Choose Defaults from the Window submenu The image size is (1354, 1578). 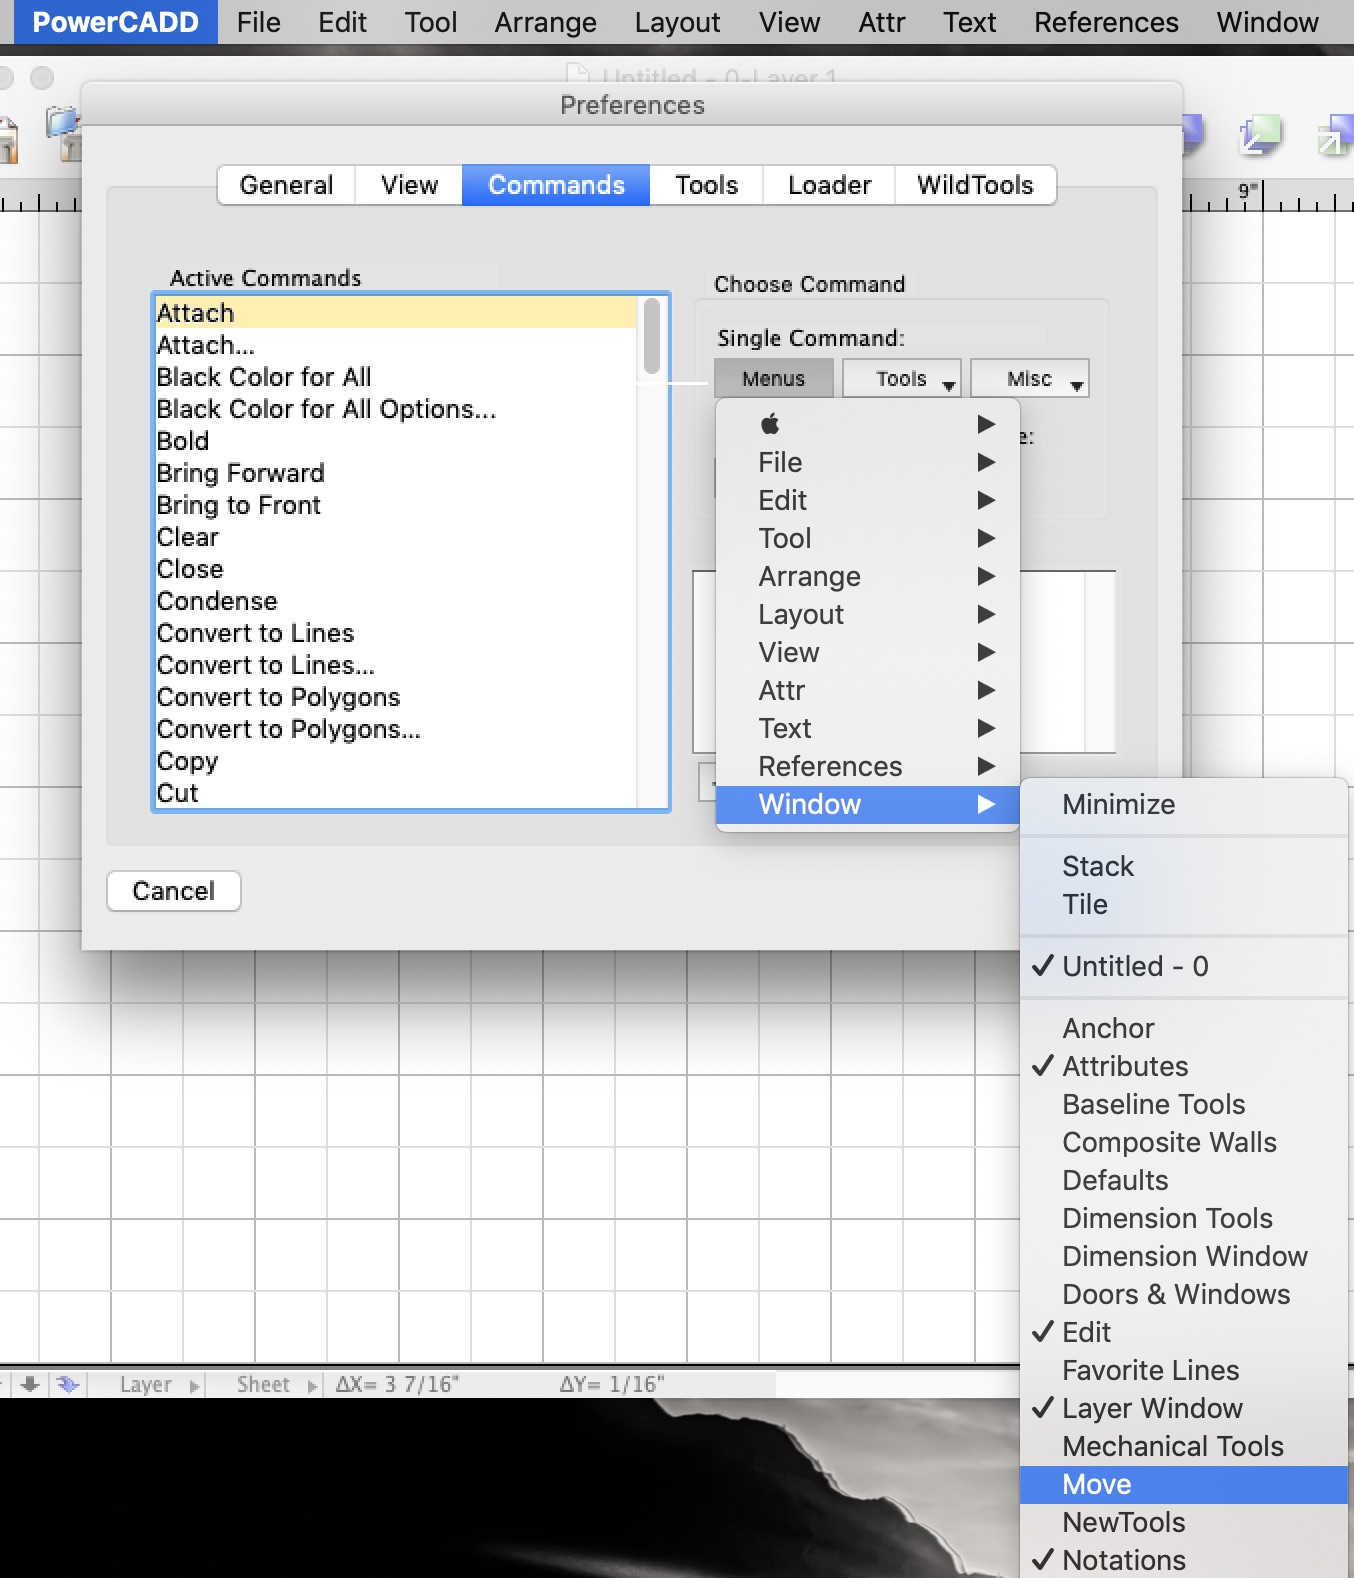pos(1184,1180)
